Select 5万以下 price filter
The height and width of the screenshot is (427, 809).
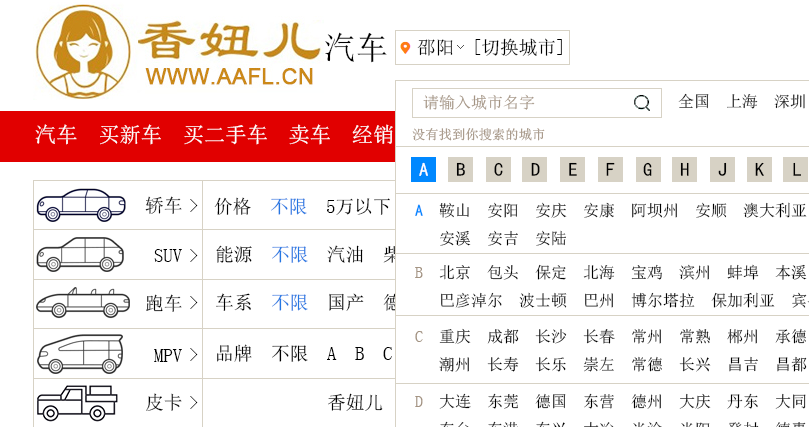click(358, 207)
